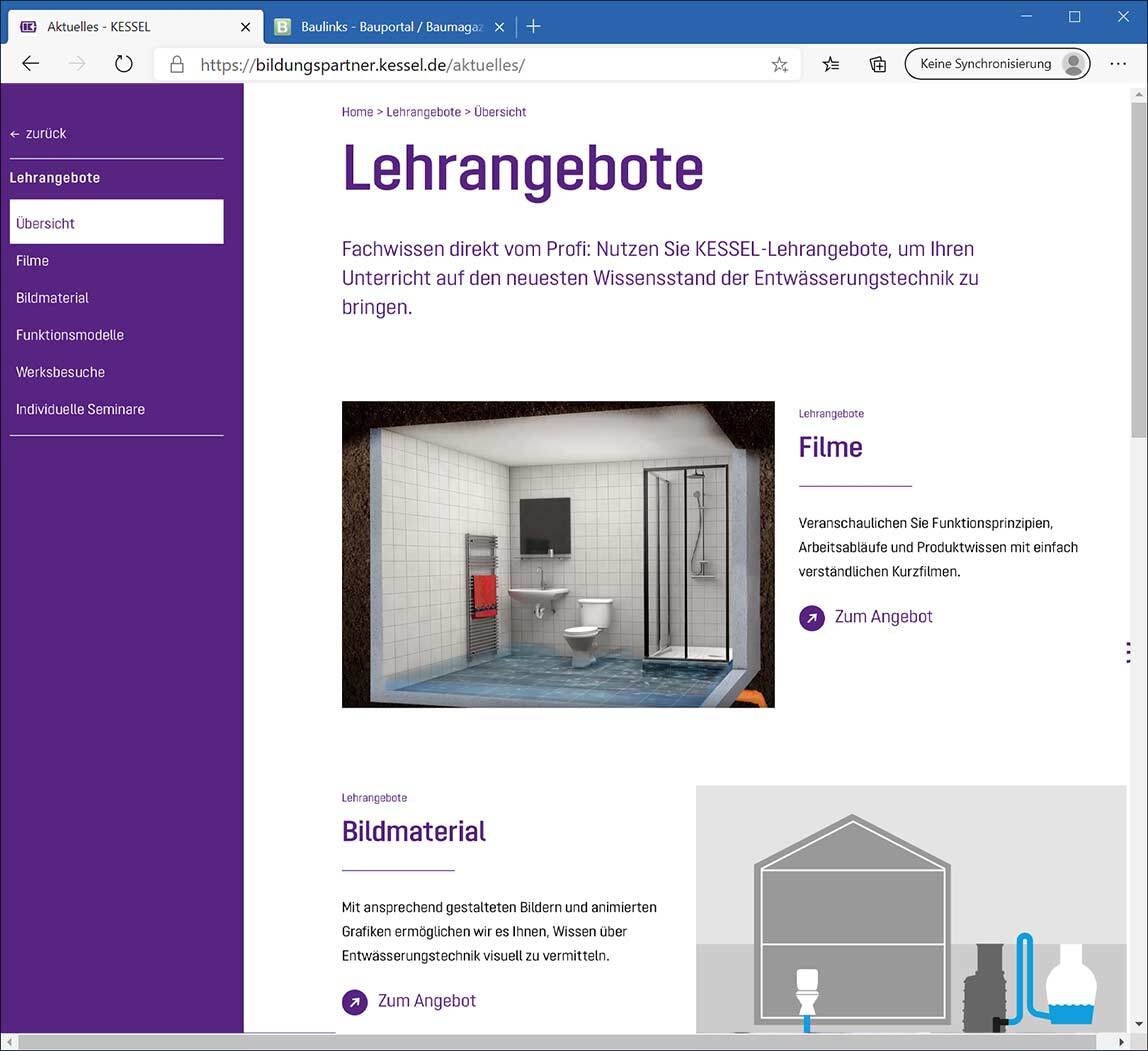Open the favorites list icon
The height and width of the screenshot is (1051, 1148).
click(831, 64)
